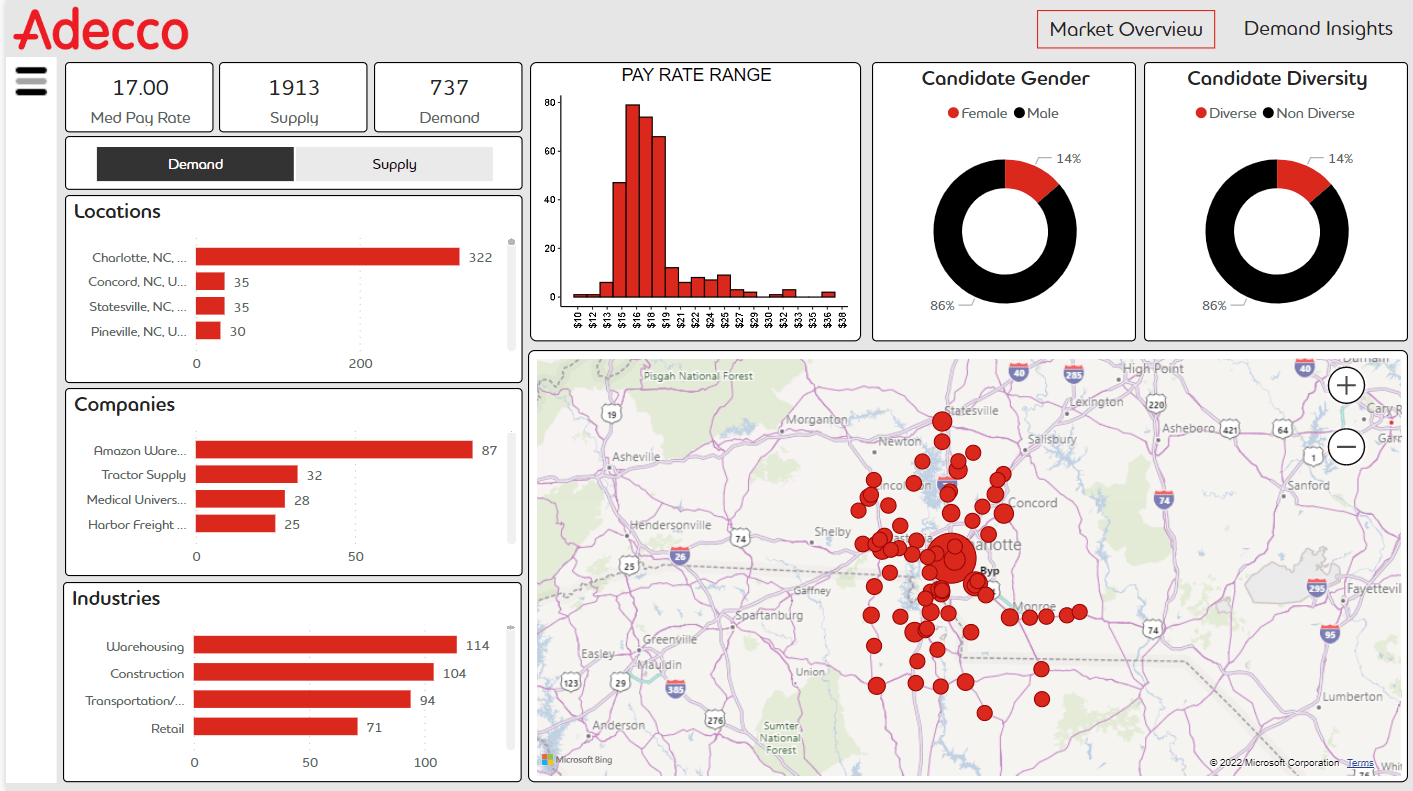Switch the toggle to Supply
1413x791 pixels.
point(394,164)
